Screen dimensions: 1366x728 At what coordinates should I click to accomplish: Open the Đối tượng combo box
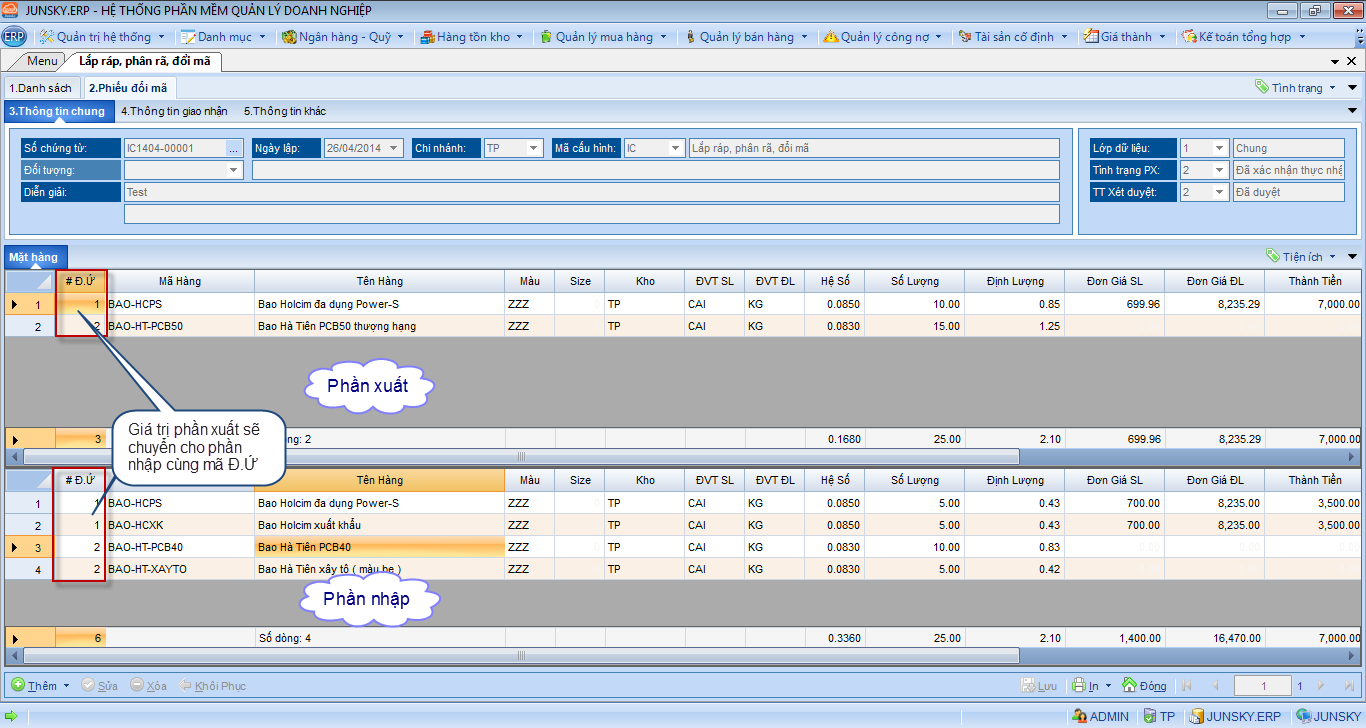pyautogui.click(x=234, y=170)
